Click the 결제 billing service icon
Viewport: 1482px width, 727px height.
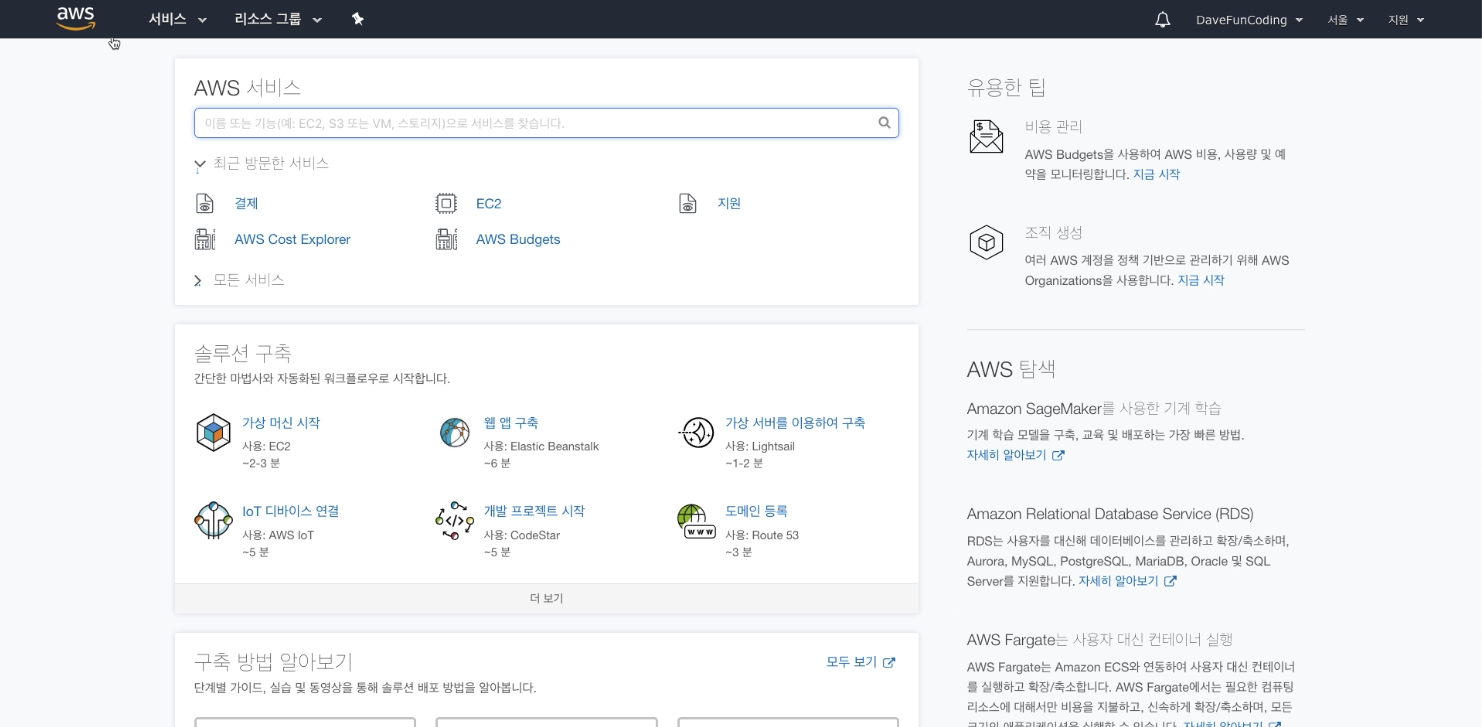205,203
